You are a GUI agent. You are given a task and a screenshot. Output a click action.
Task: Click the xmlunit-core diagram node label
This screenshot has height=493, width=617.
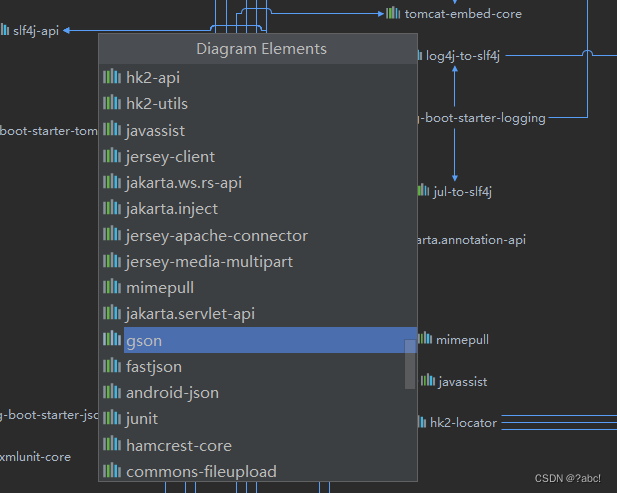click(35, 457)
